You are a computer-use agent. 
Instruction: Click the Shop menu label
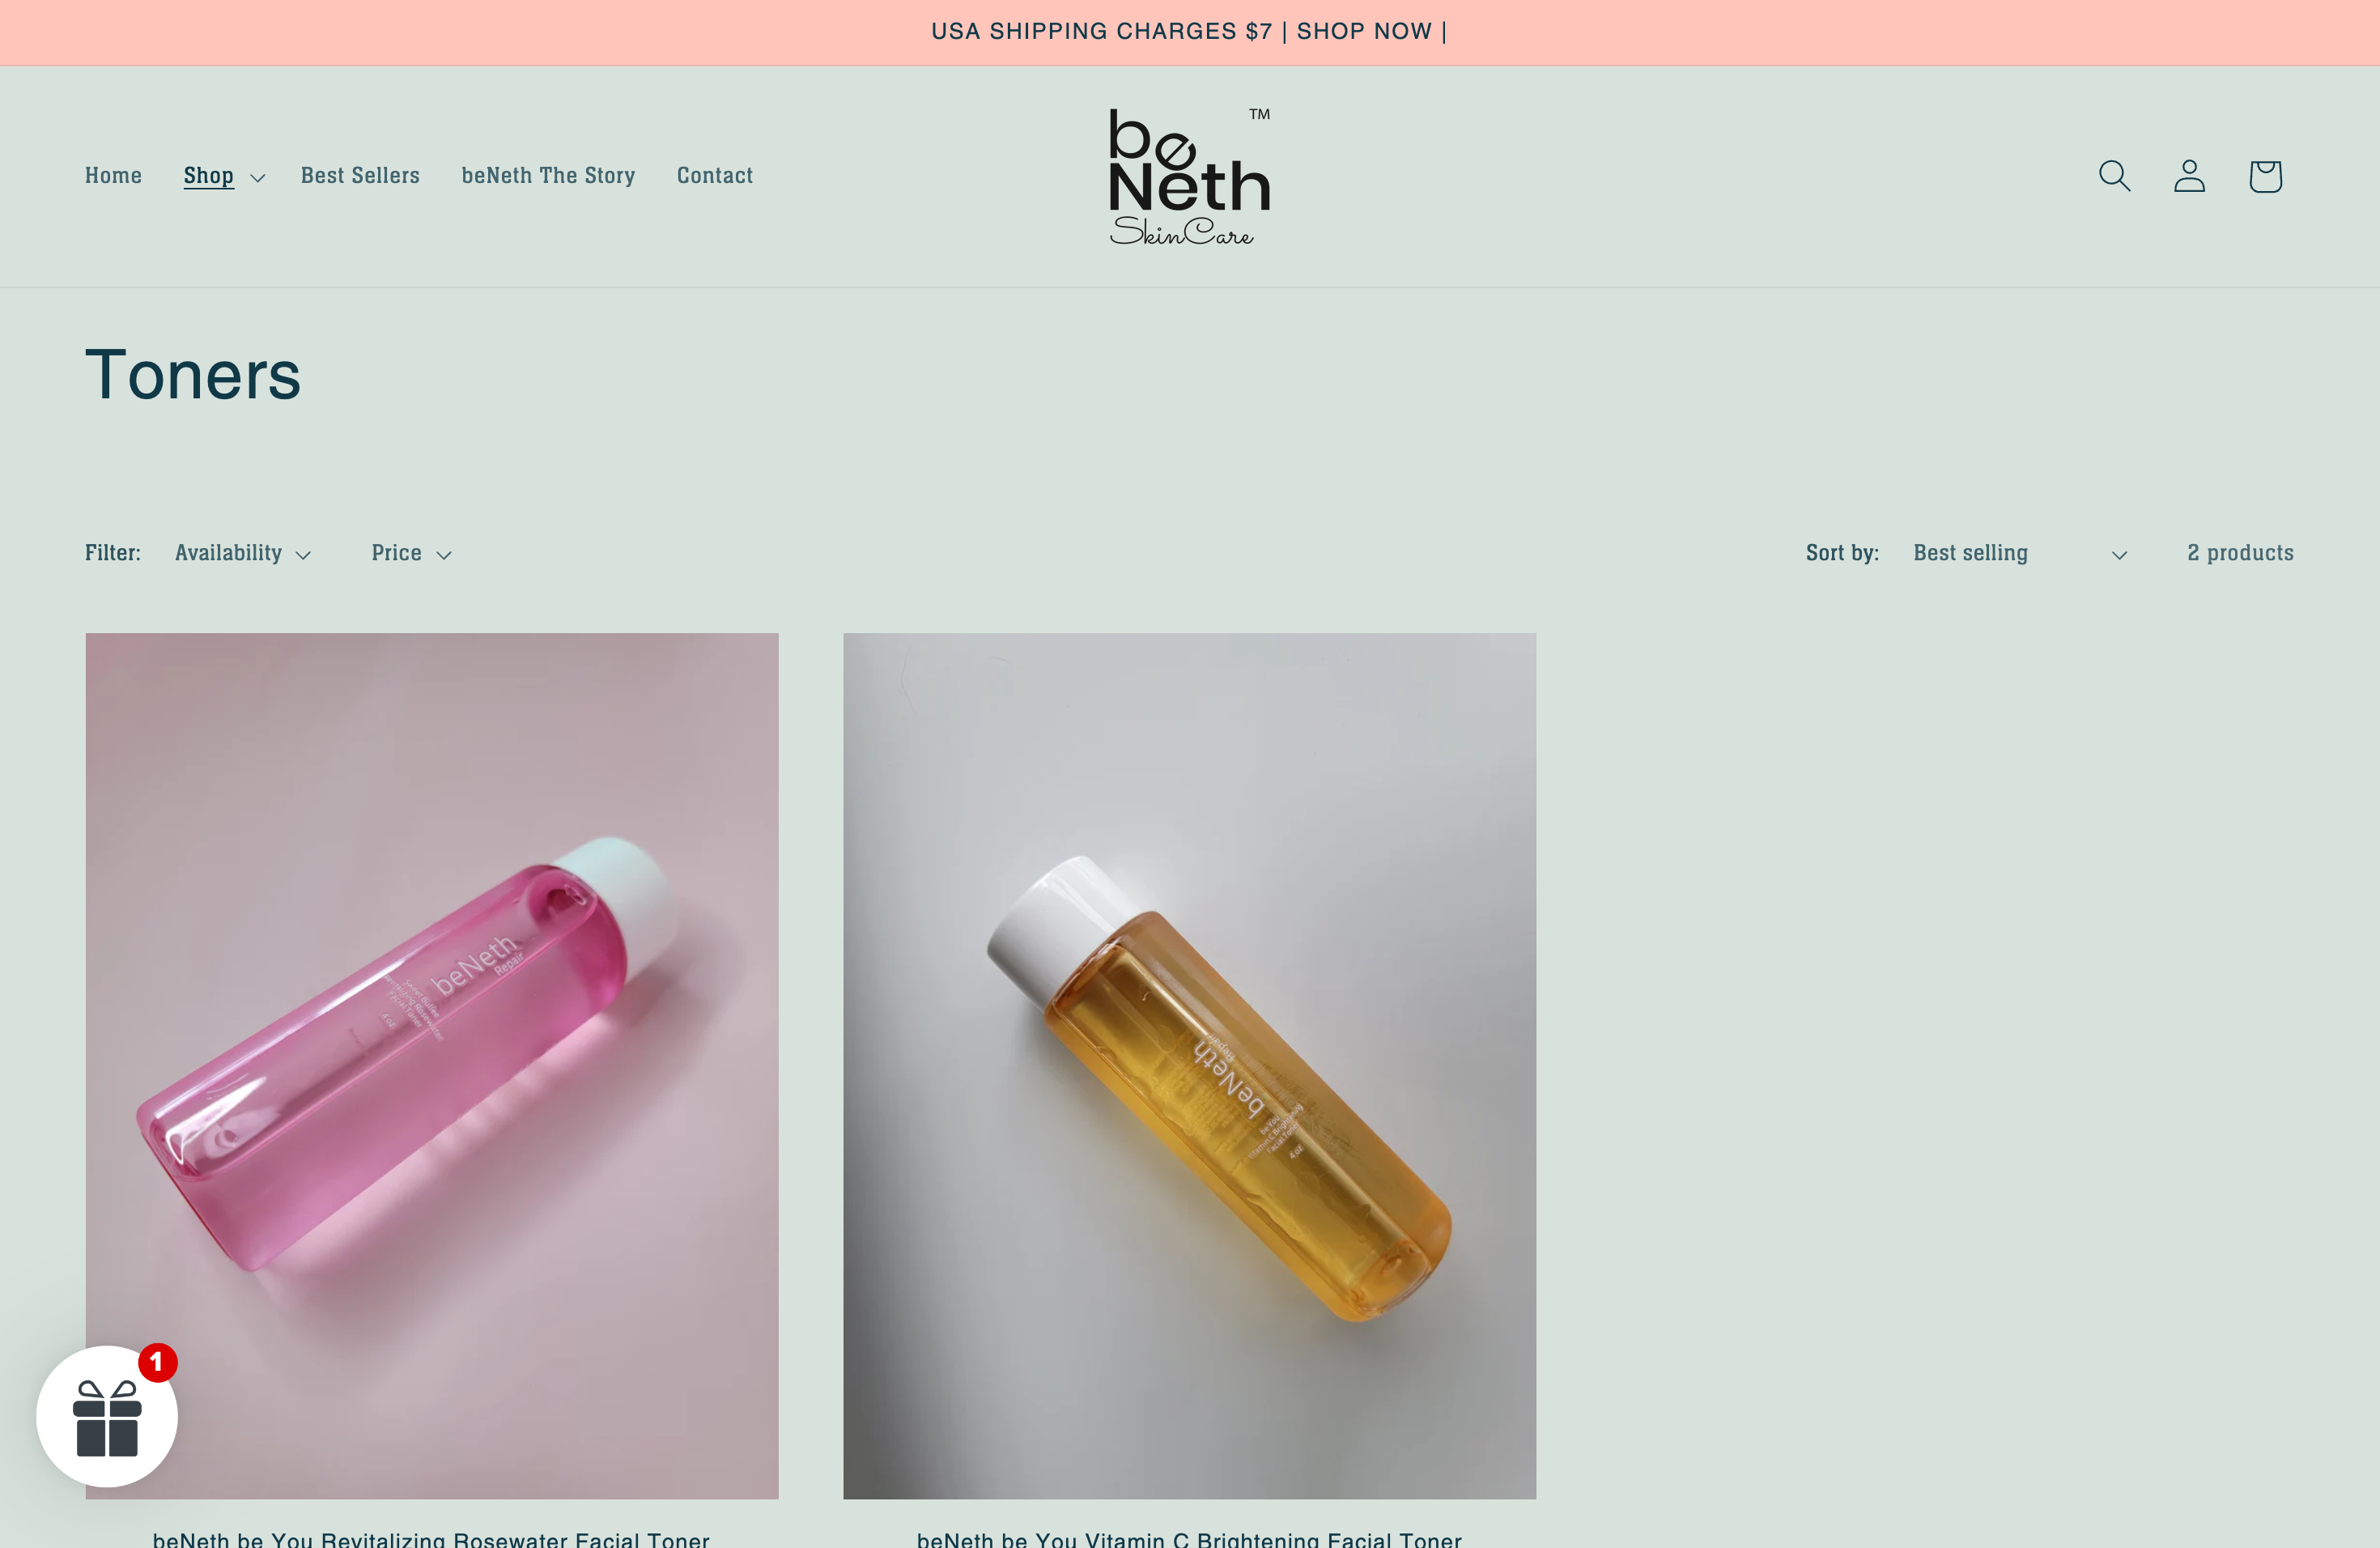tap(208, 176)
